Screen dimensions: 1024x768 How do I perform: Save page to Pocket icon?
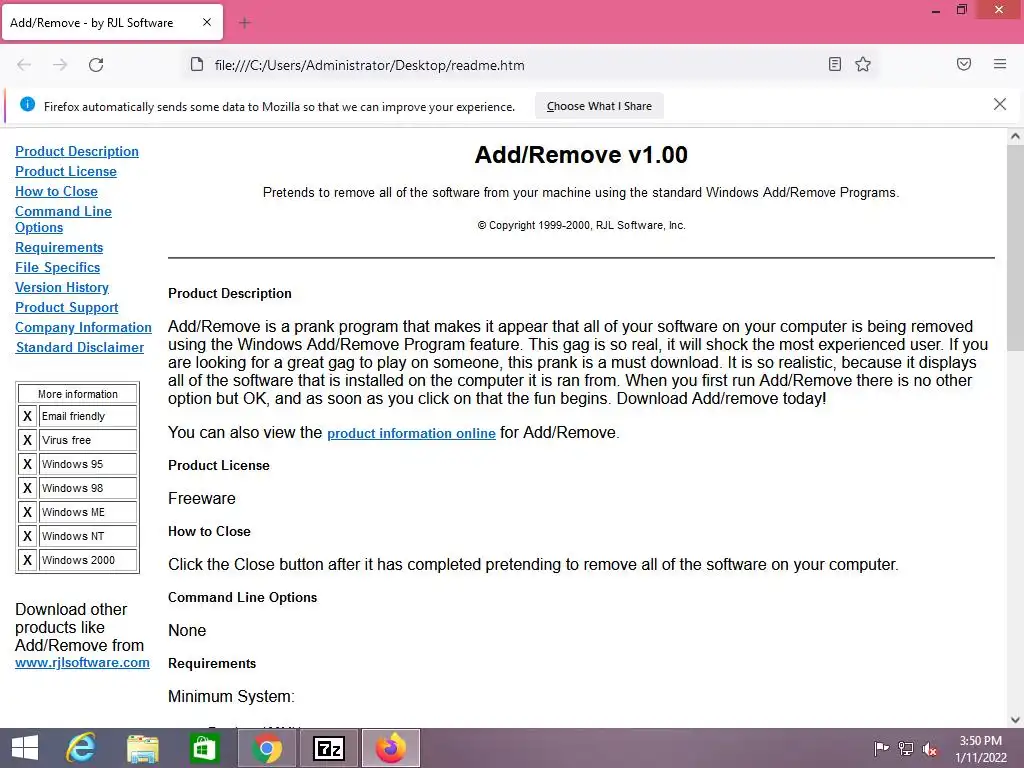click(x=964, y=64)
